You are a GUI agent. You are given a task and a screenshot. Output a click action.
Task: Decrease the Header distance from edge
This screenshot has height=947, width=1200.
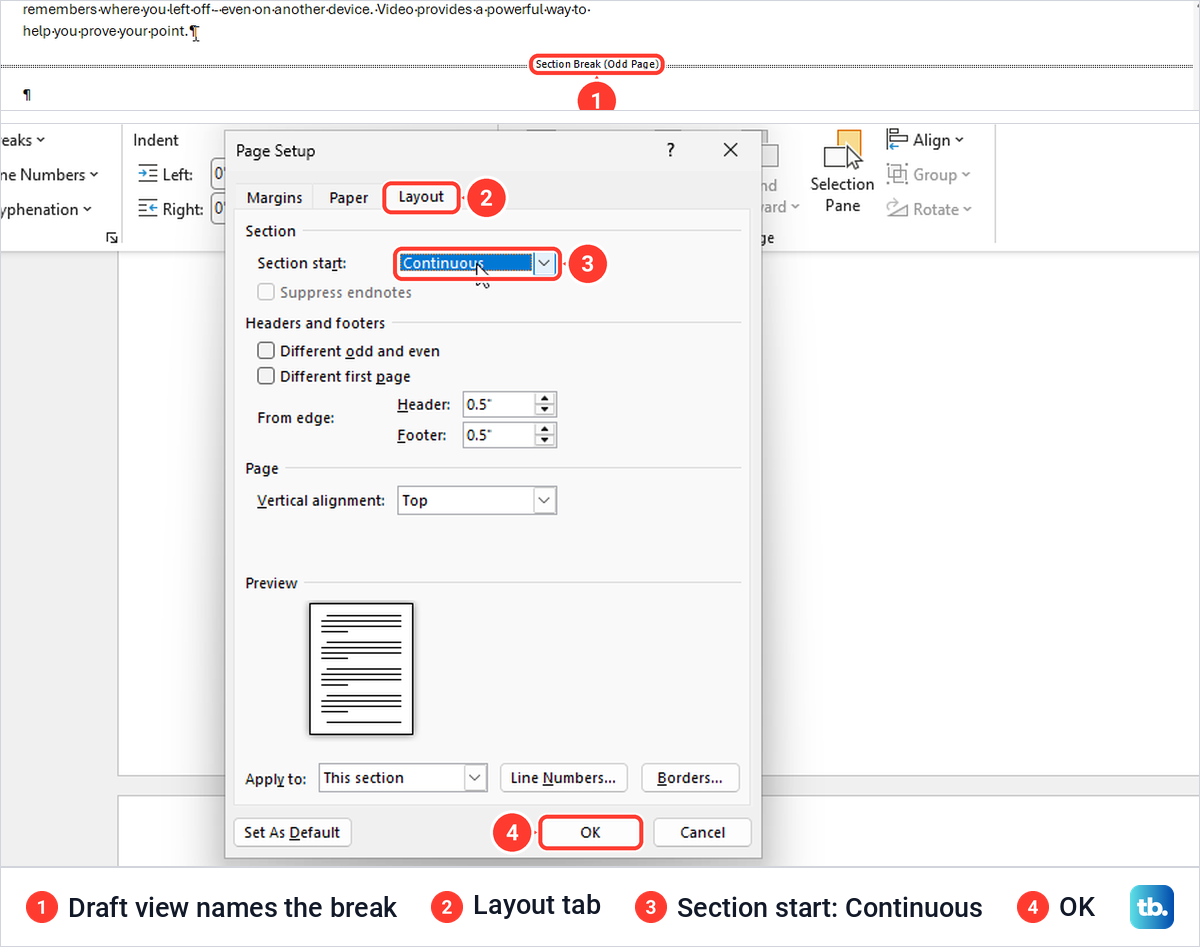[545, 410]
